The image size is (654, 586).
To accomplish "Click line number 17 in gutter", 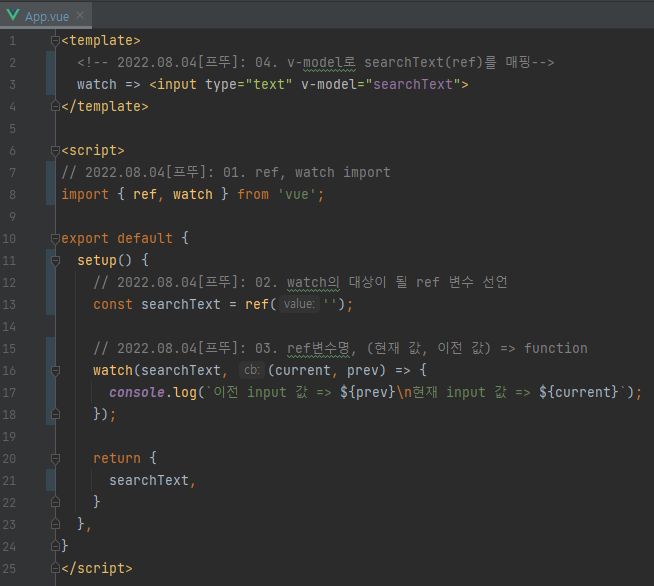I will [9, 392].
